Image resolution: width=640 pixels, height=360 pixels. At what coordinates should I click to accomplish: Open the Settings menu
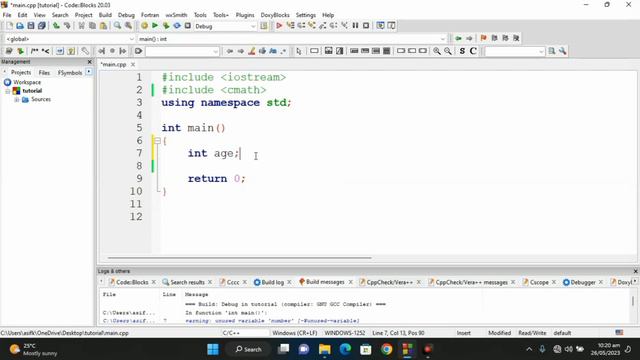click(306, 15)
